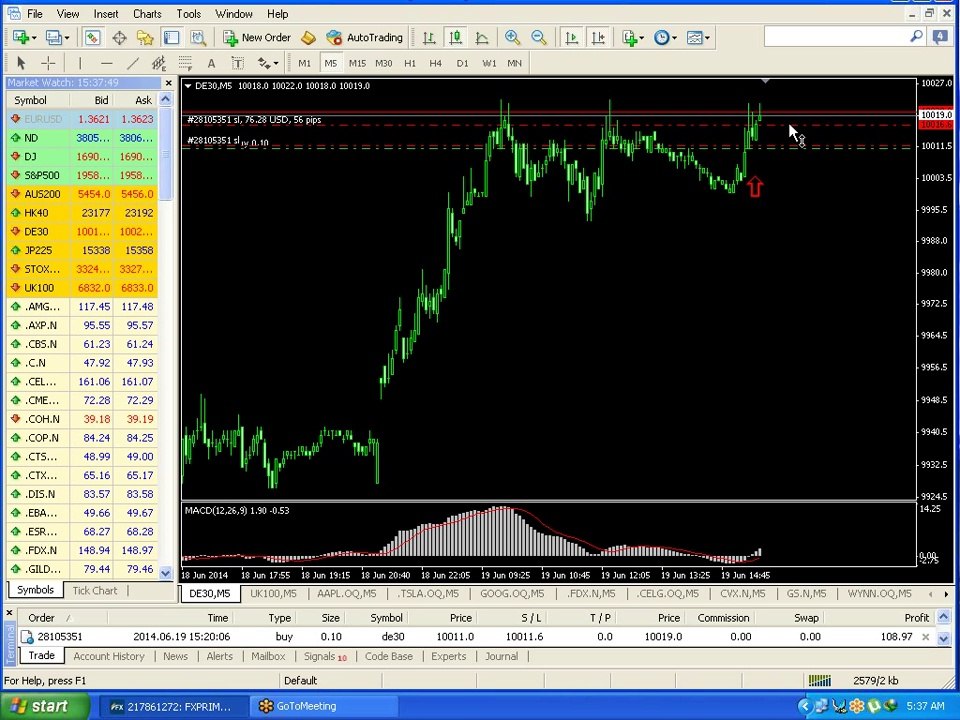Screen dimensions: 960x720
Task: Sort trades by Profit column header
Action: pyautogui.click(x=917, y=618)
